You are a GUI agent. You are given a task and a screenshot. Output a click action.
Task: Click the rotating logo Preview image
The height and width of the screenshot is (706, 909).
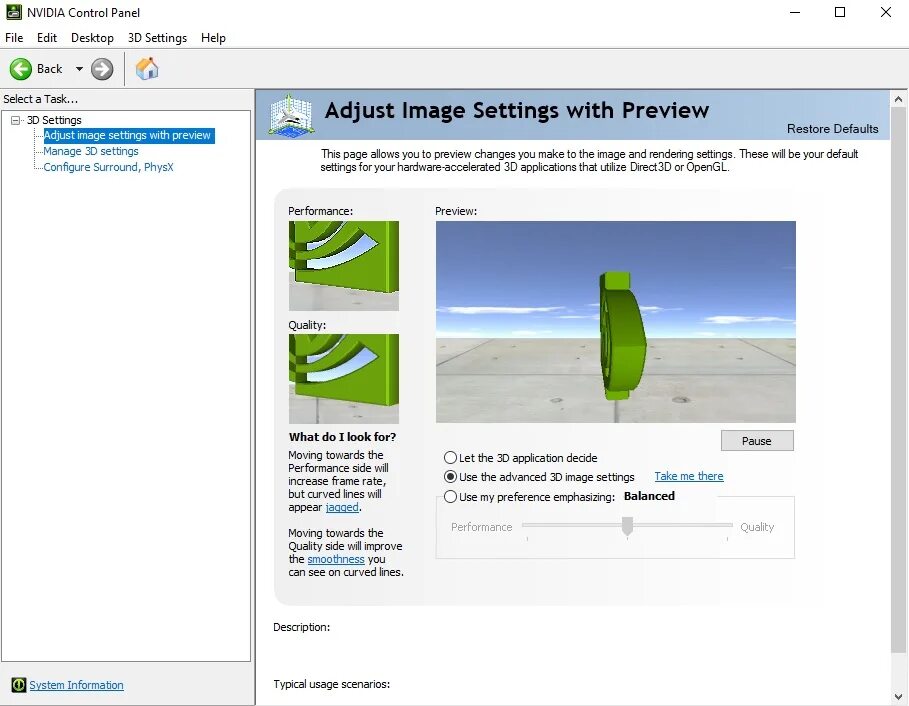click(x=616, y=322)
